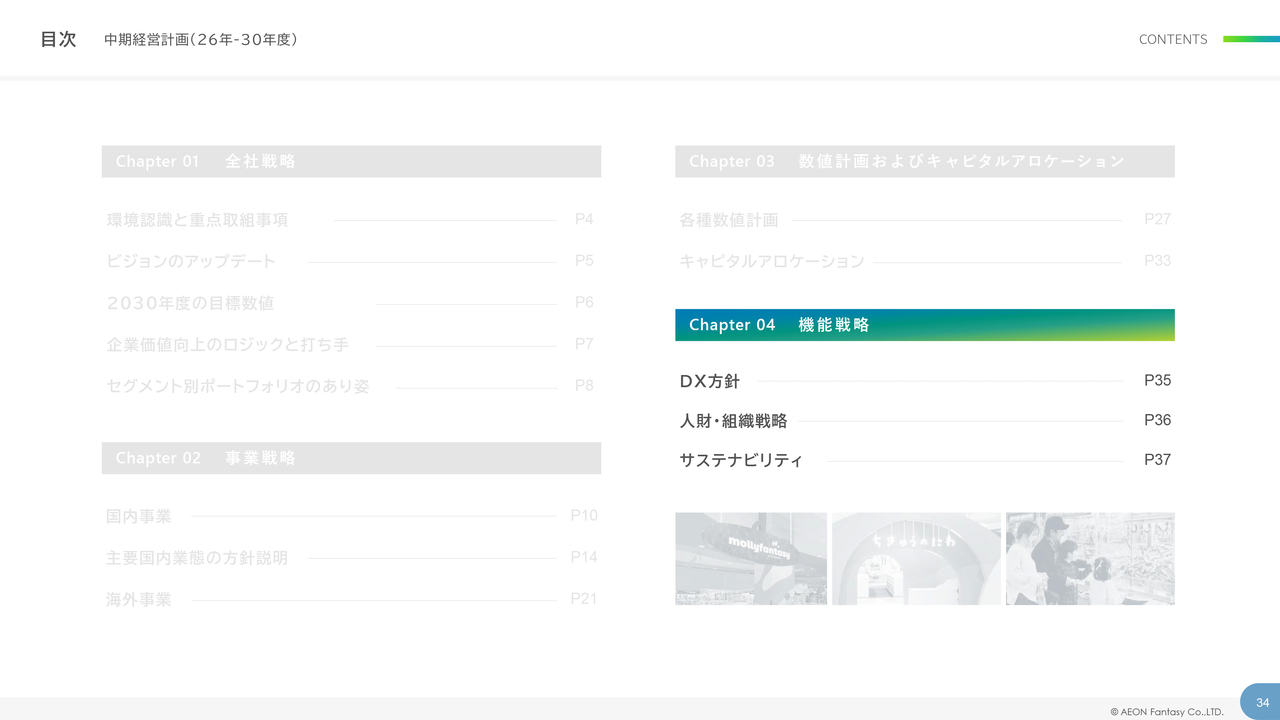This screenshot has width=1280, height=720.
Task: Click the 2030年度の目標数値 entry
Action: tap(190, 303)
